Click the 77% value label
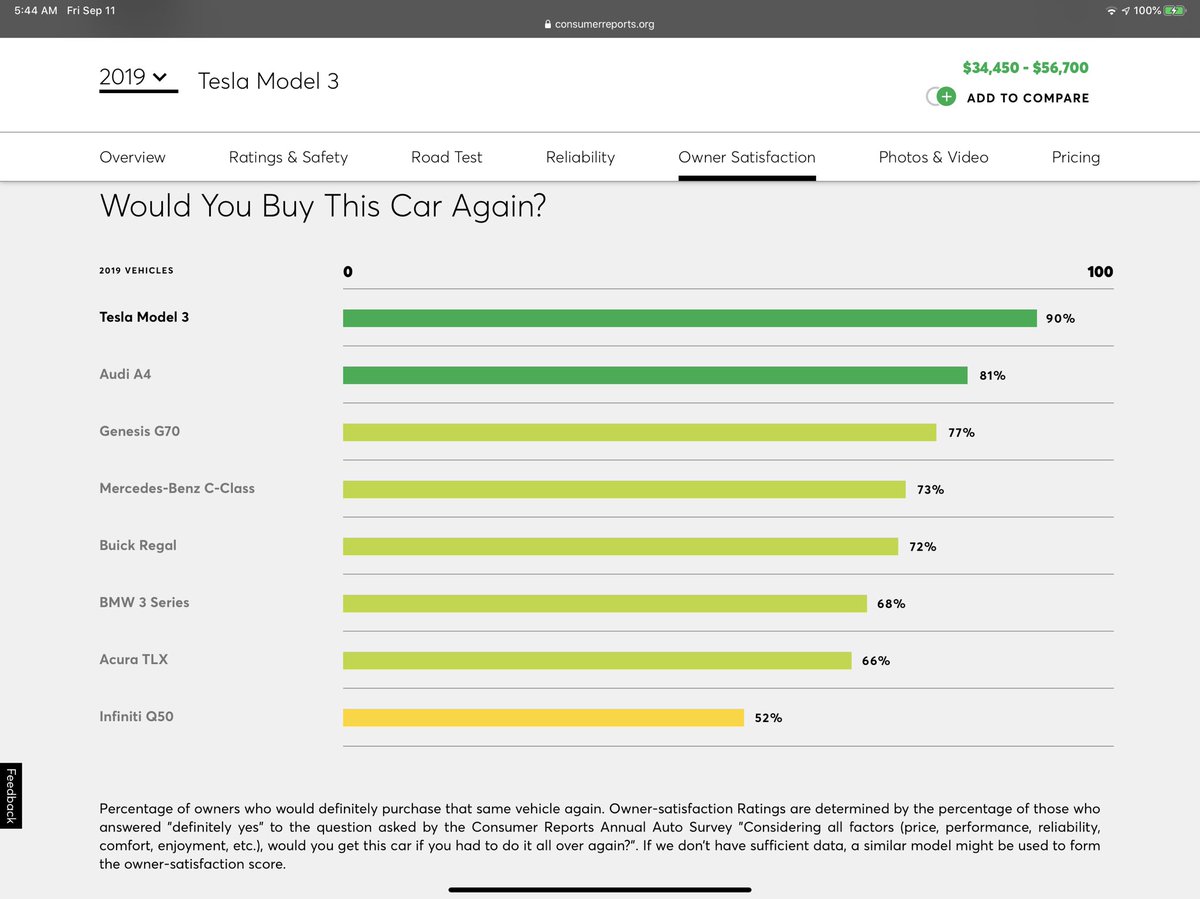Screen dimensions: 1200x899 point(961,432)
